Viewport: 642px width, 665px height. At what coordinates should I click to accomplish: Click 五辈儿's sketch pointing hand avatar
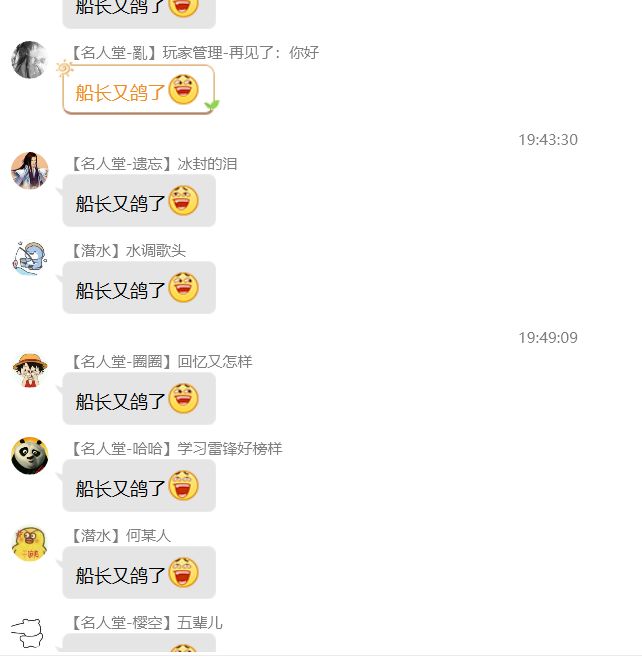[28, 632]
